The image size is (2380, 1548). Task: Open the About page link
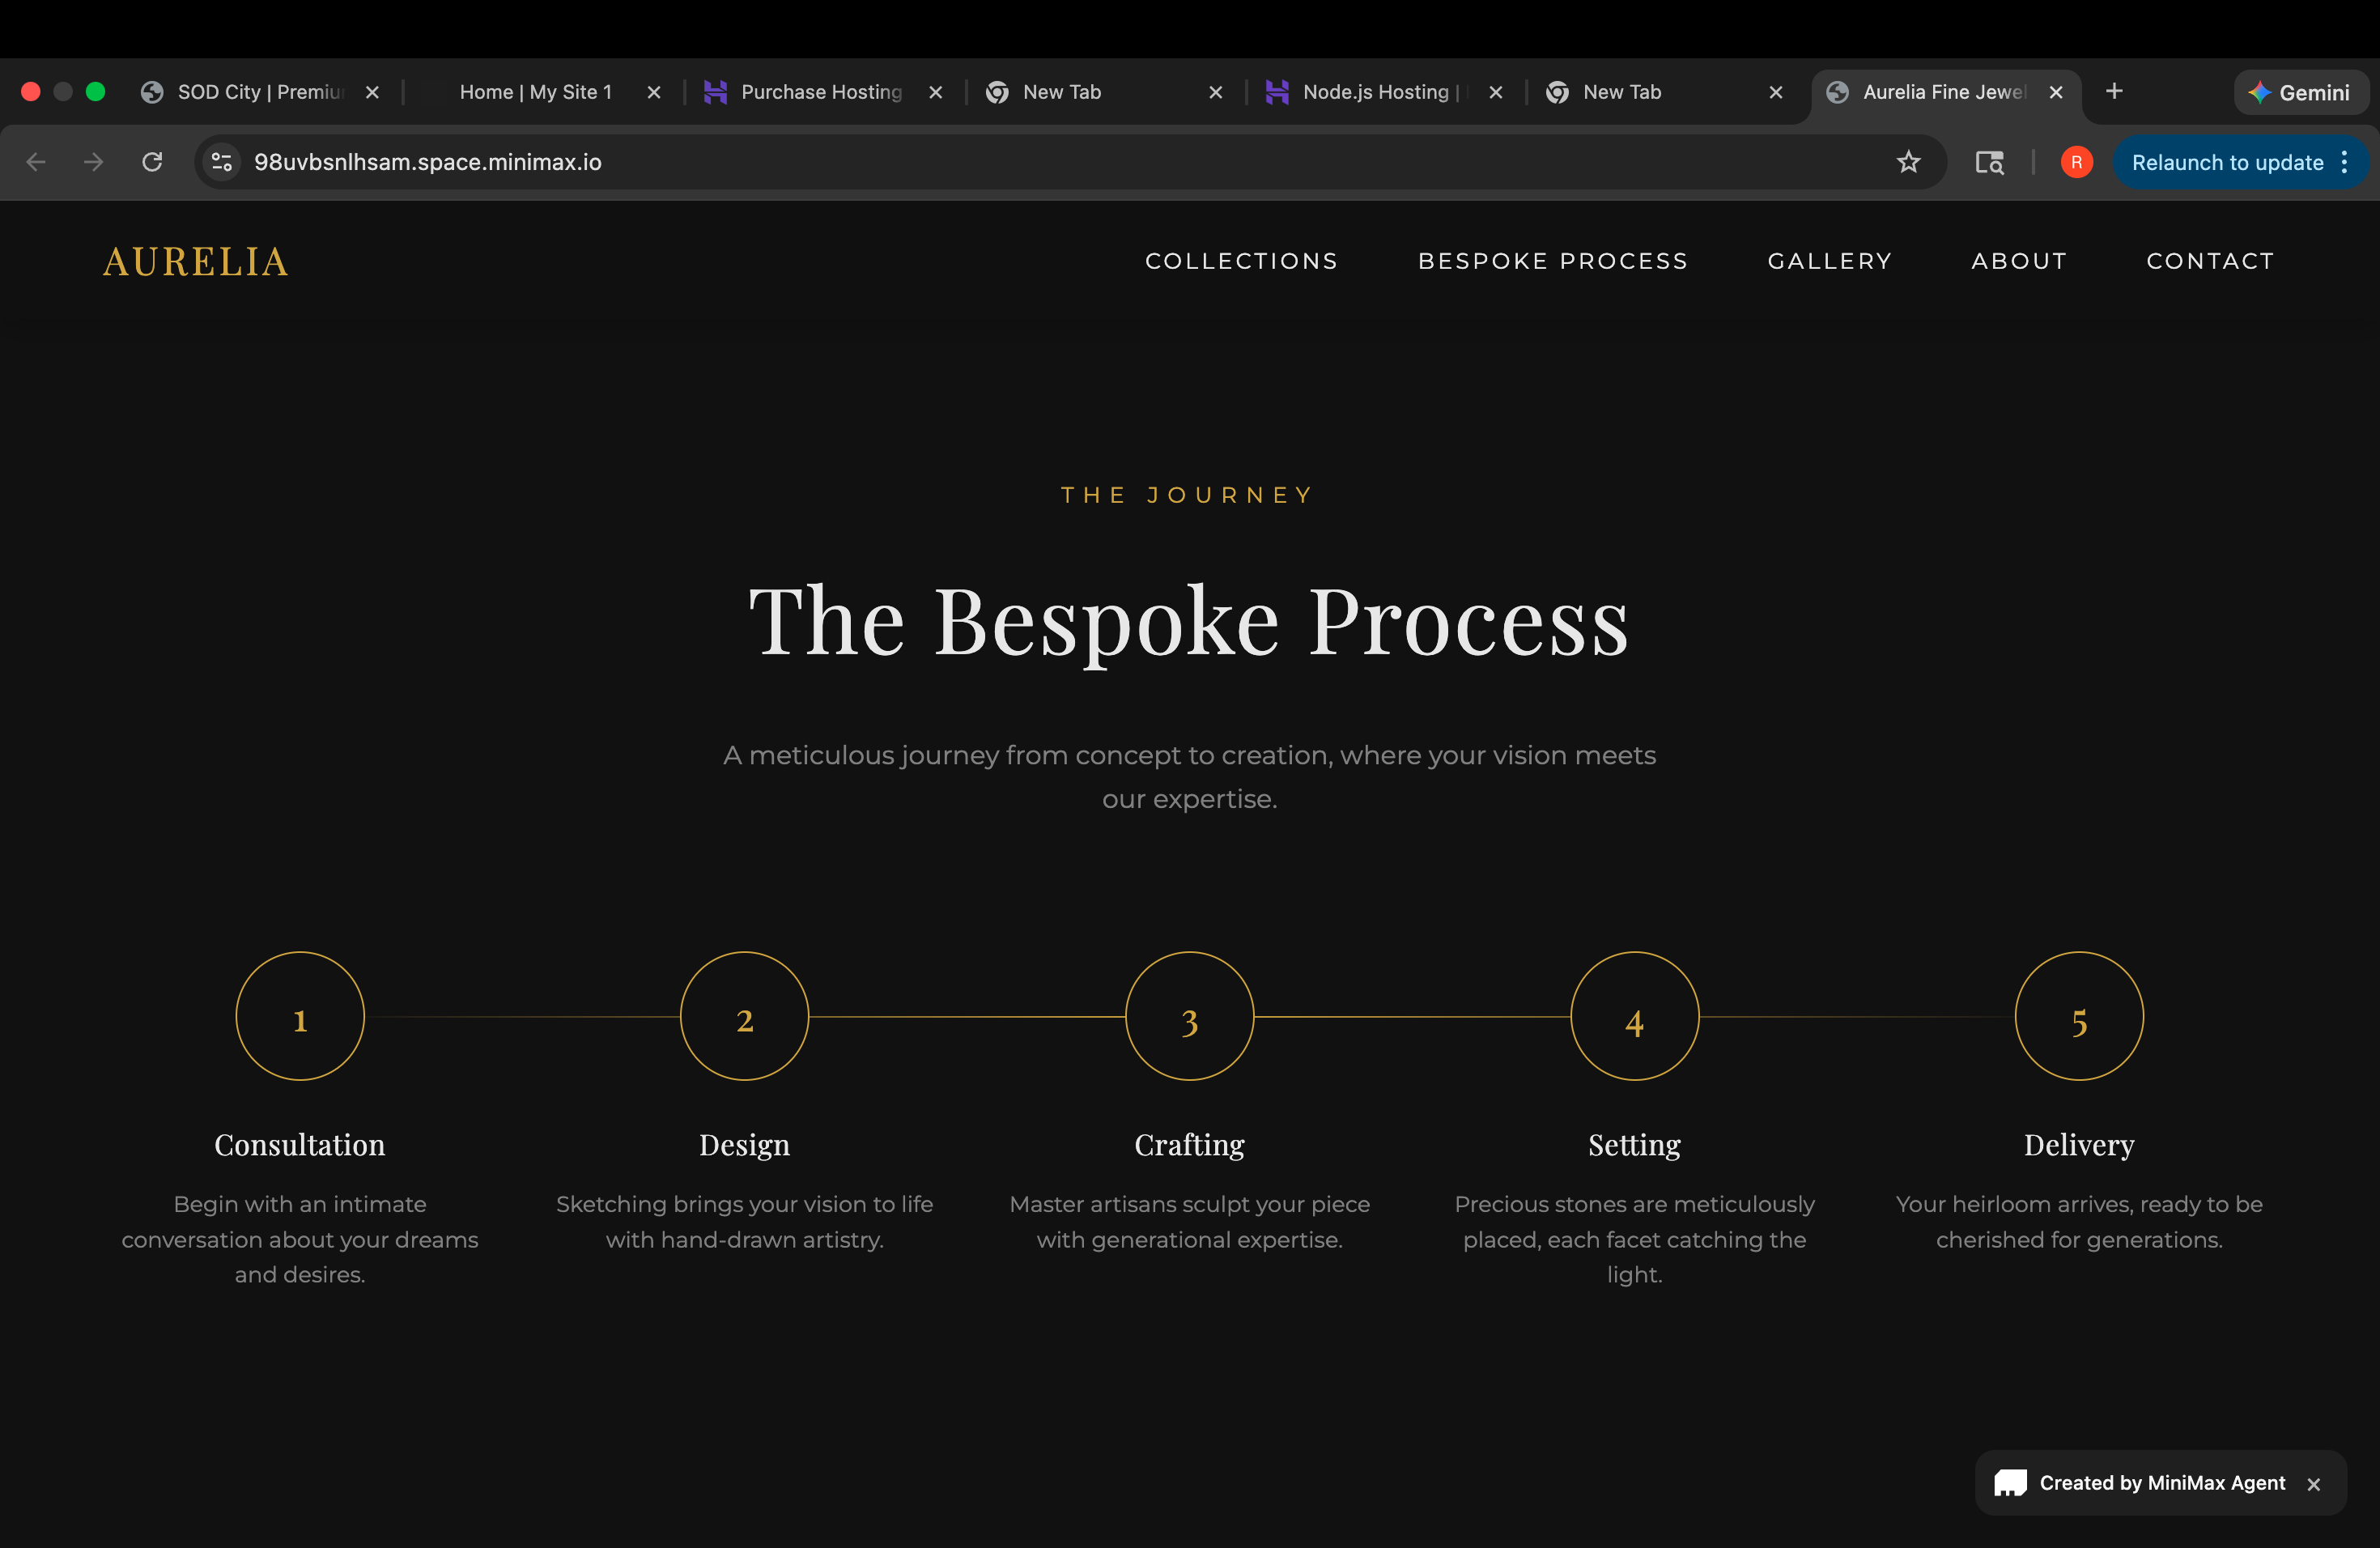(x=2018, y=261)
